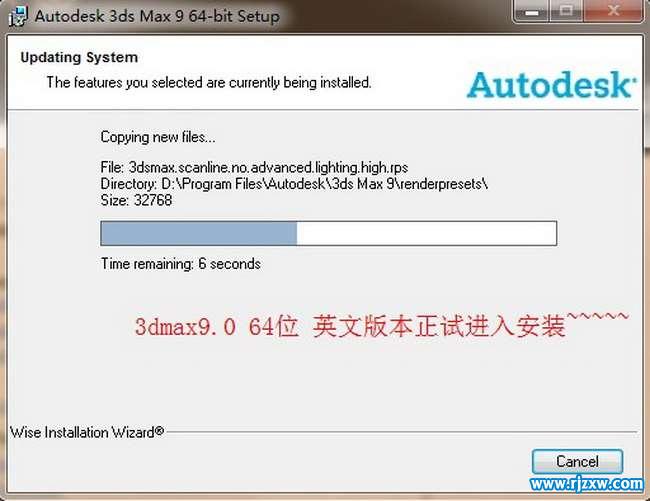Click the registered trademark symbol after Wizard
The width and height of the screenshot is (650, 501).
click(x=159, y=431)
